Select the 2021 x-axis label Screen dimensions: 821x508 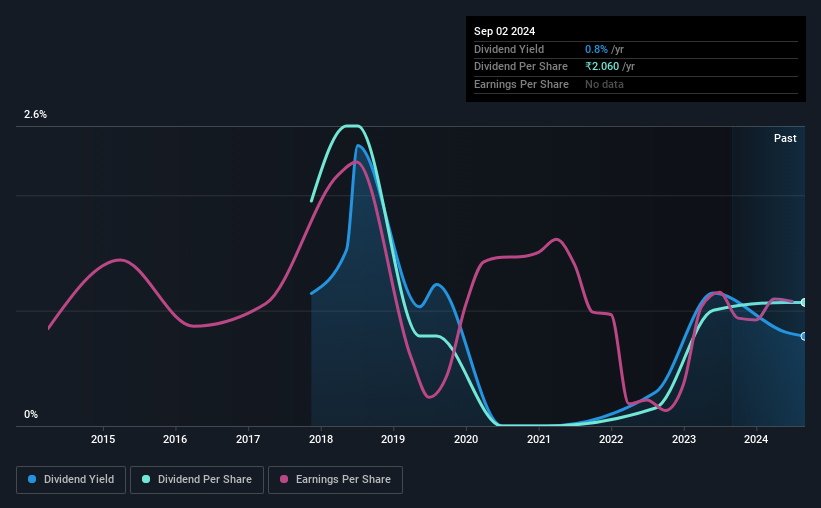[538, 439]
